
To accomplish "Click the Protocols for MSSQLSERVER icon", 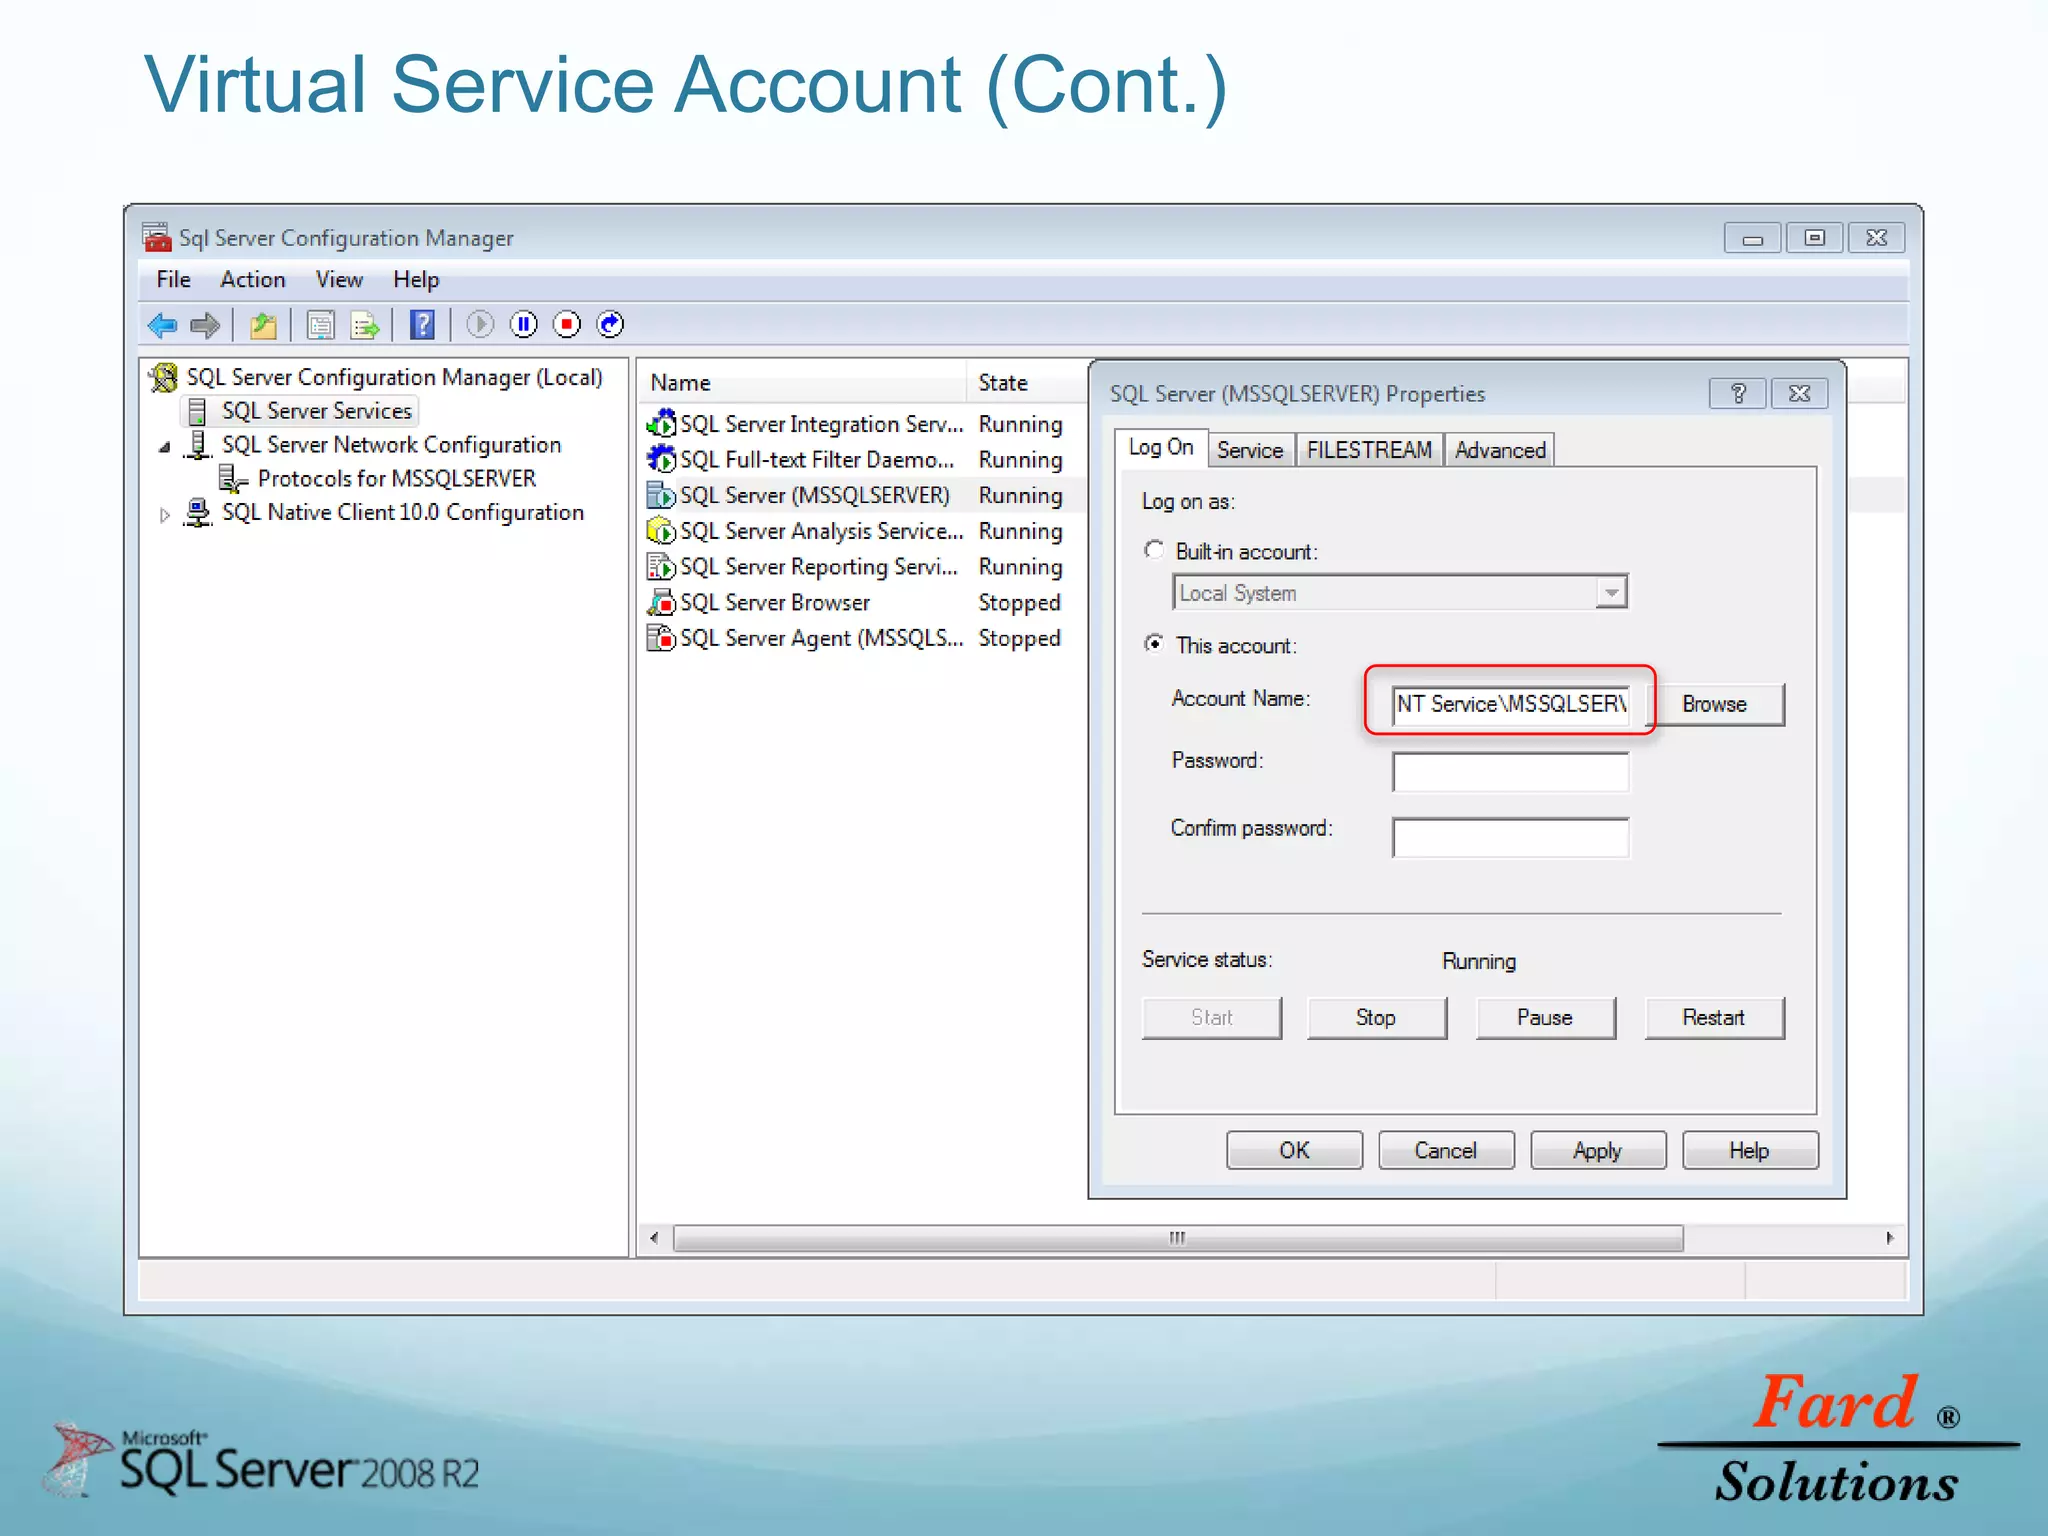I will click(x=233, y=479).
